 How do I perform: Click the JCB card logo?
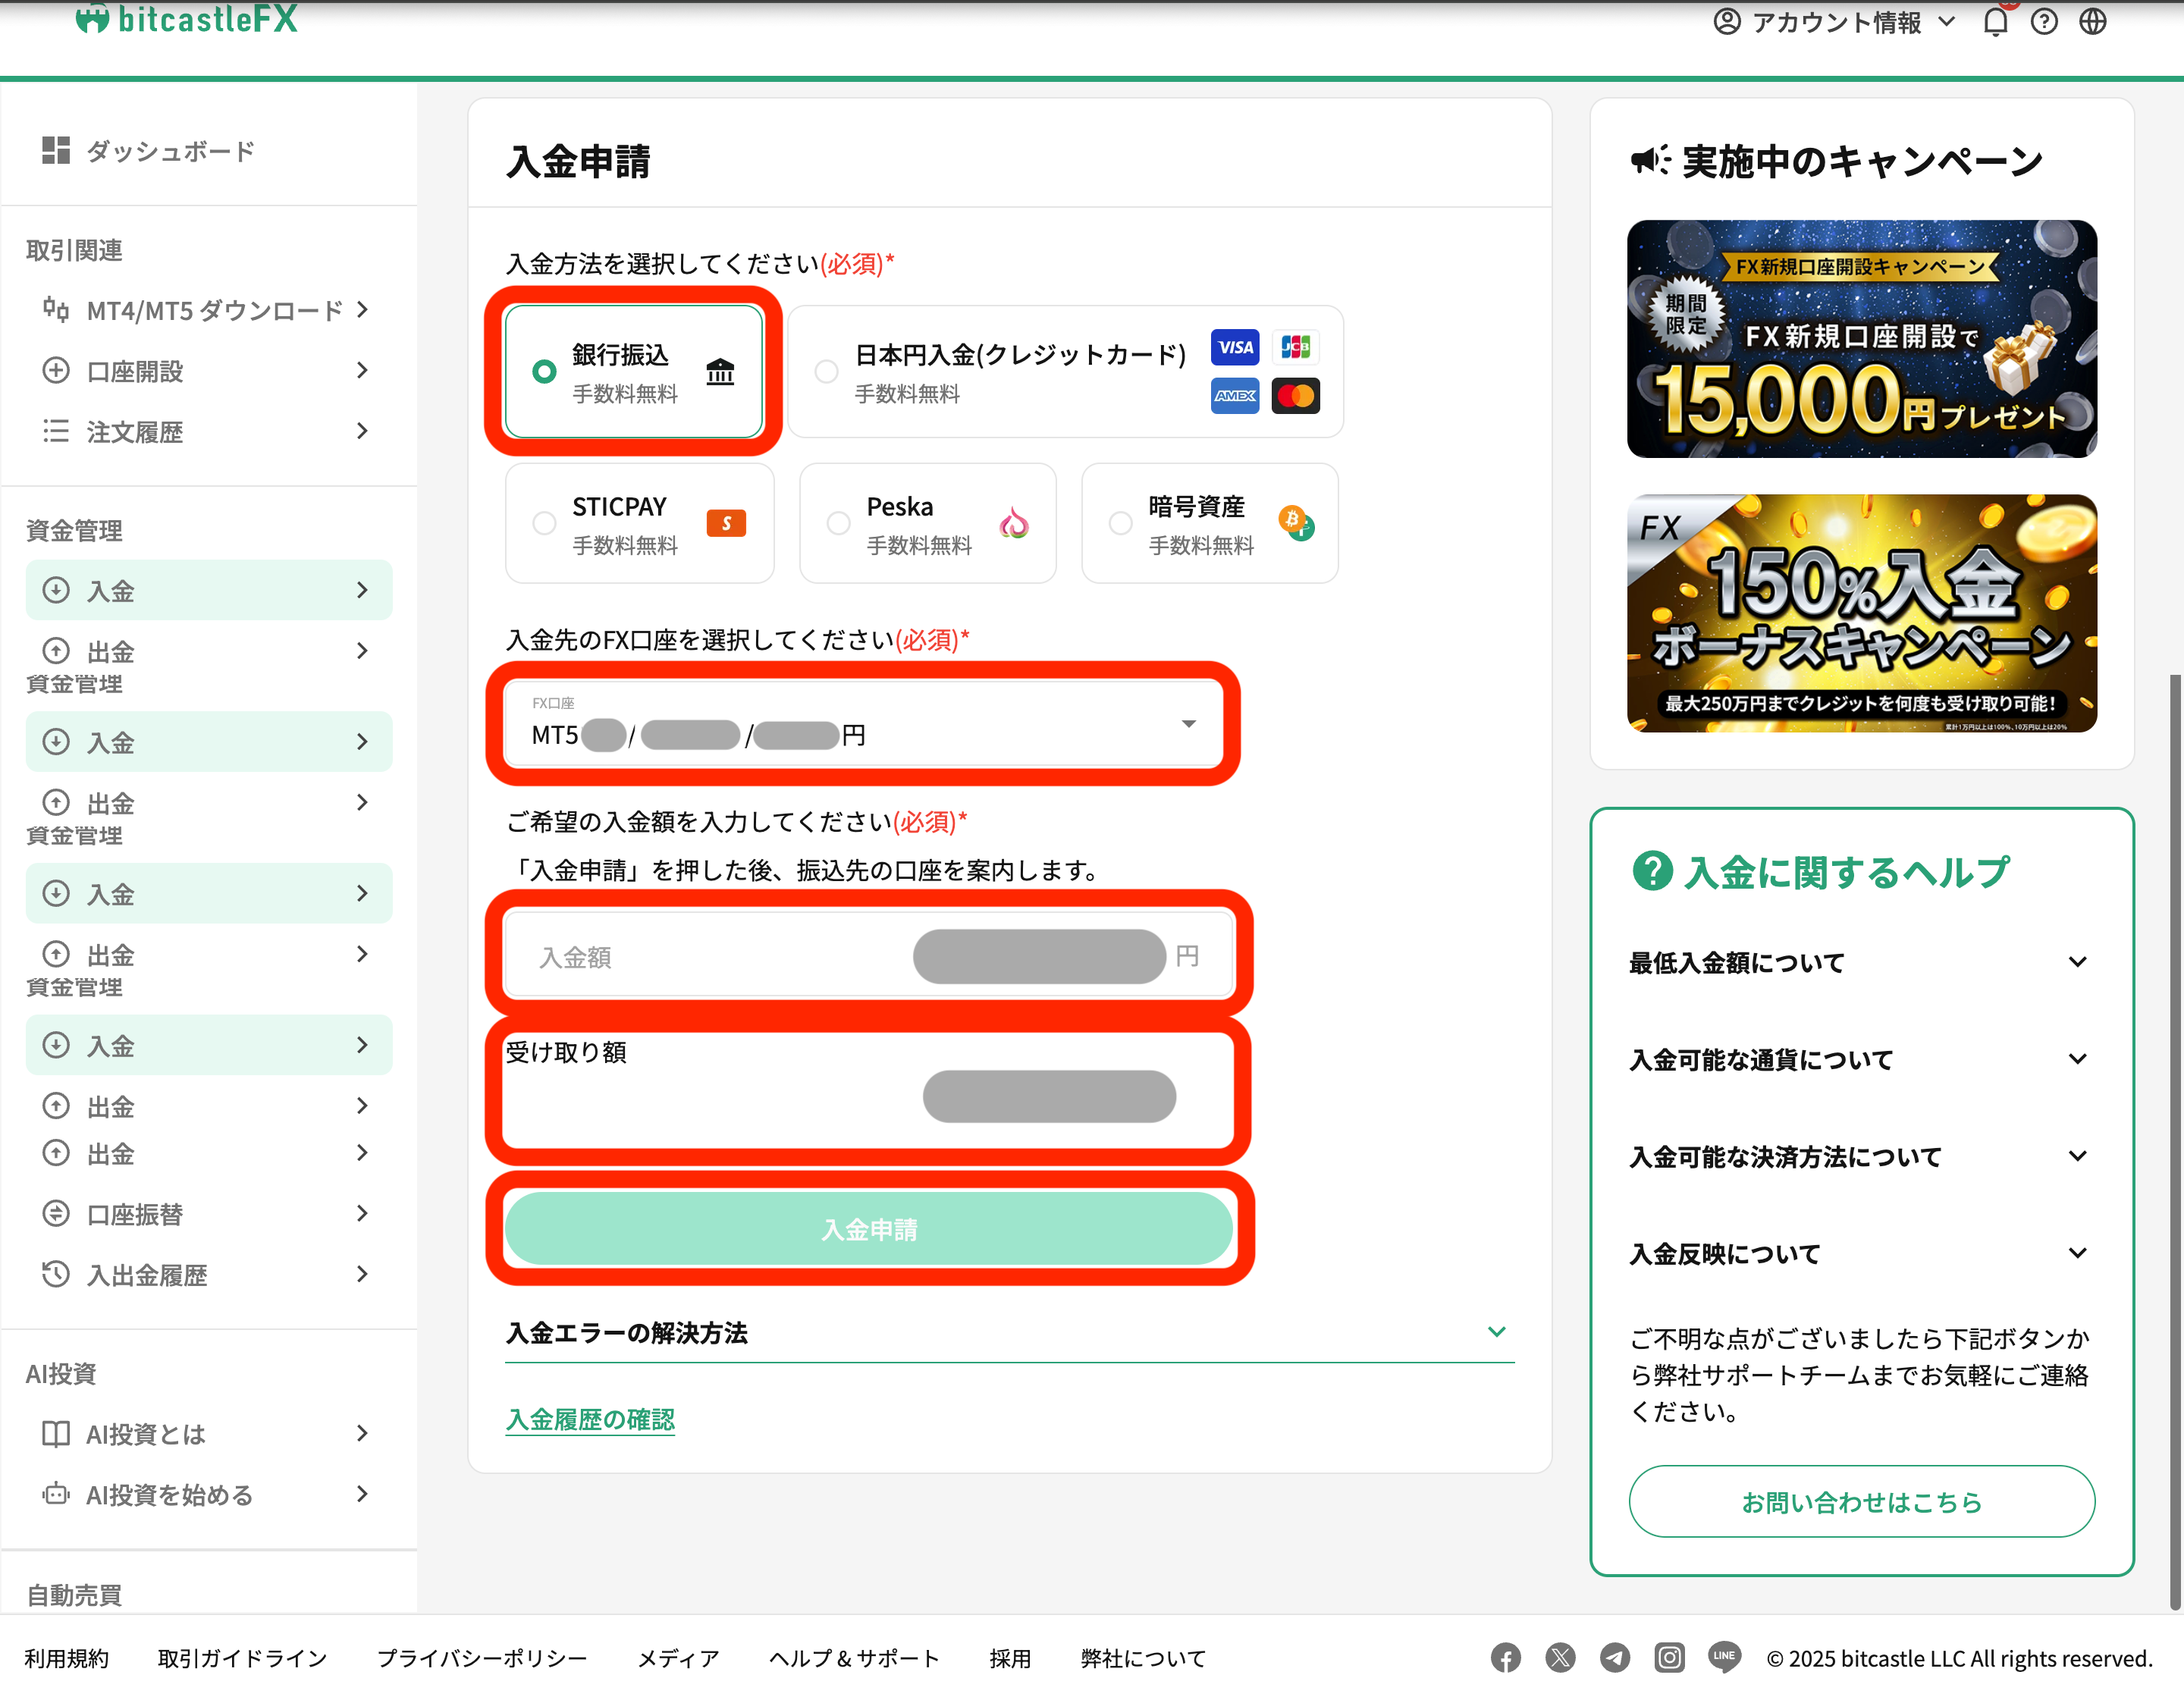click(x=1296, y=347)
